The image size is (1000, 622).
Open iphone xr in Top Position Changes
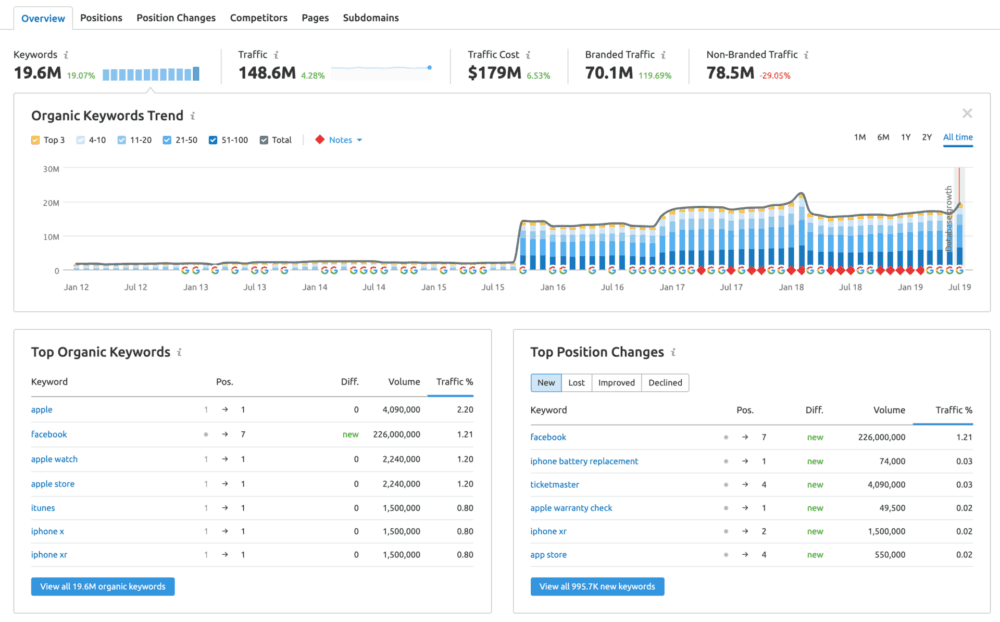point(548,531)
